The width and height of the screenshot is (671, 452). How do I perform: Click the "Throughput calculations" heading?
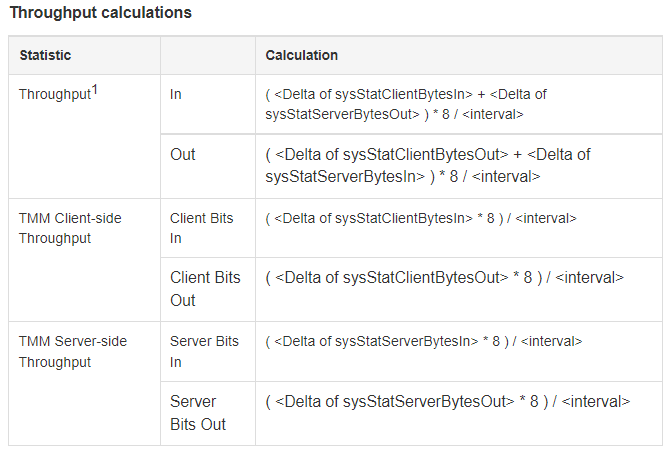[x=100, y=13]
